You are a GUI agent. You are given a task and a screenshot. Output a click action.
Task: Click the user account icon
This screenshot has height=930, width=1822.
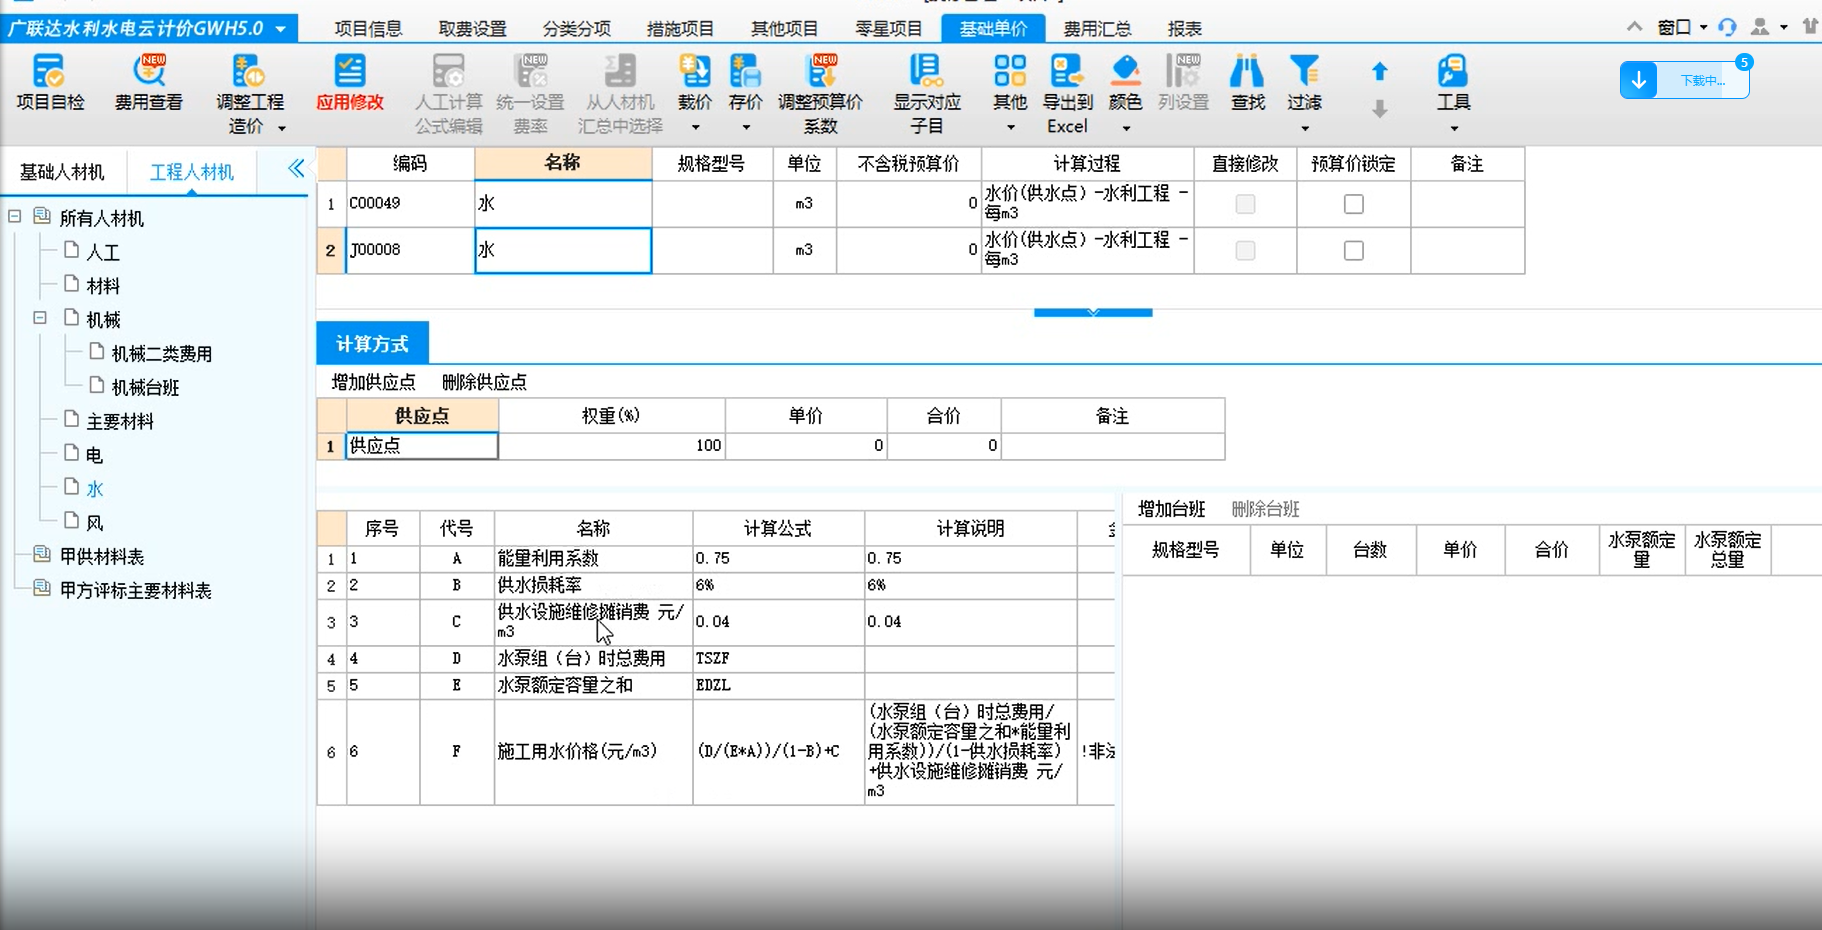1760,27
